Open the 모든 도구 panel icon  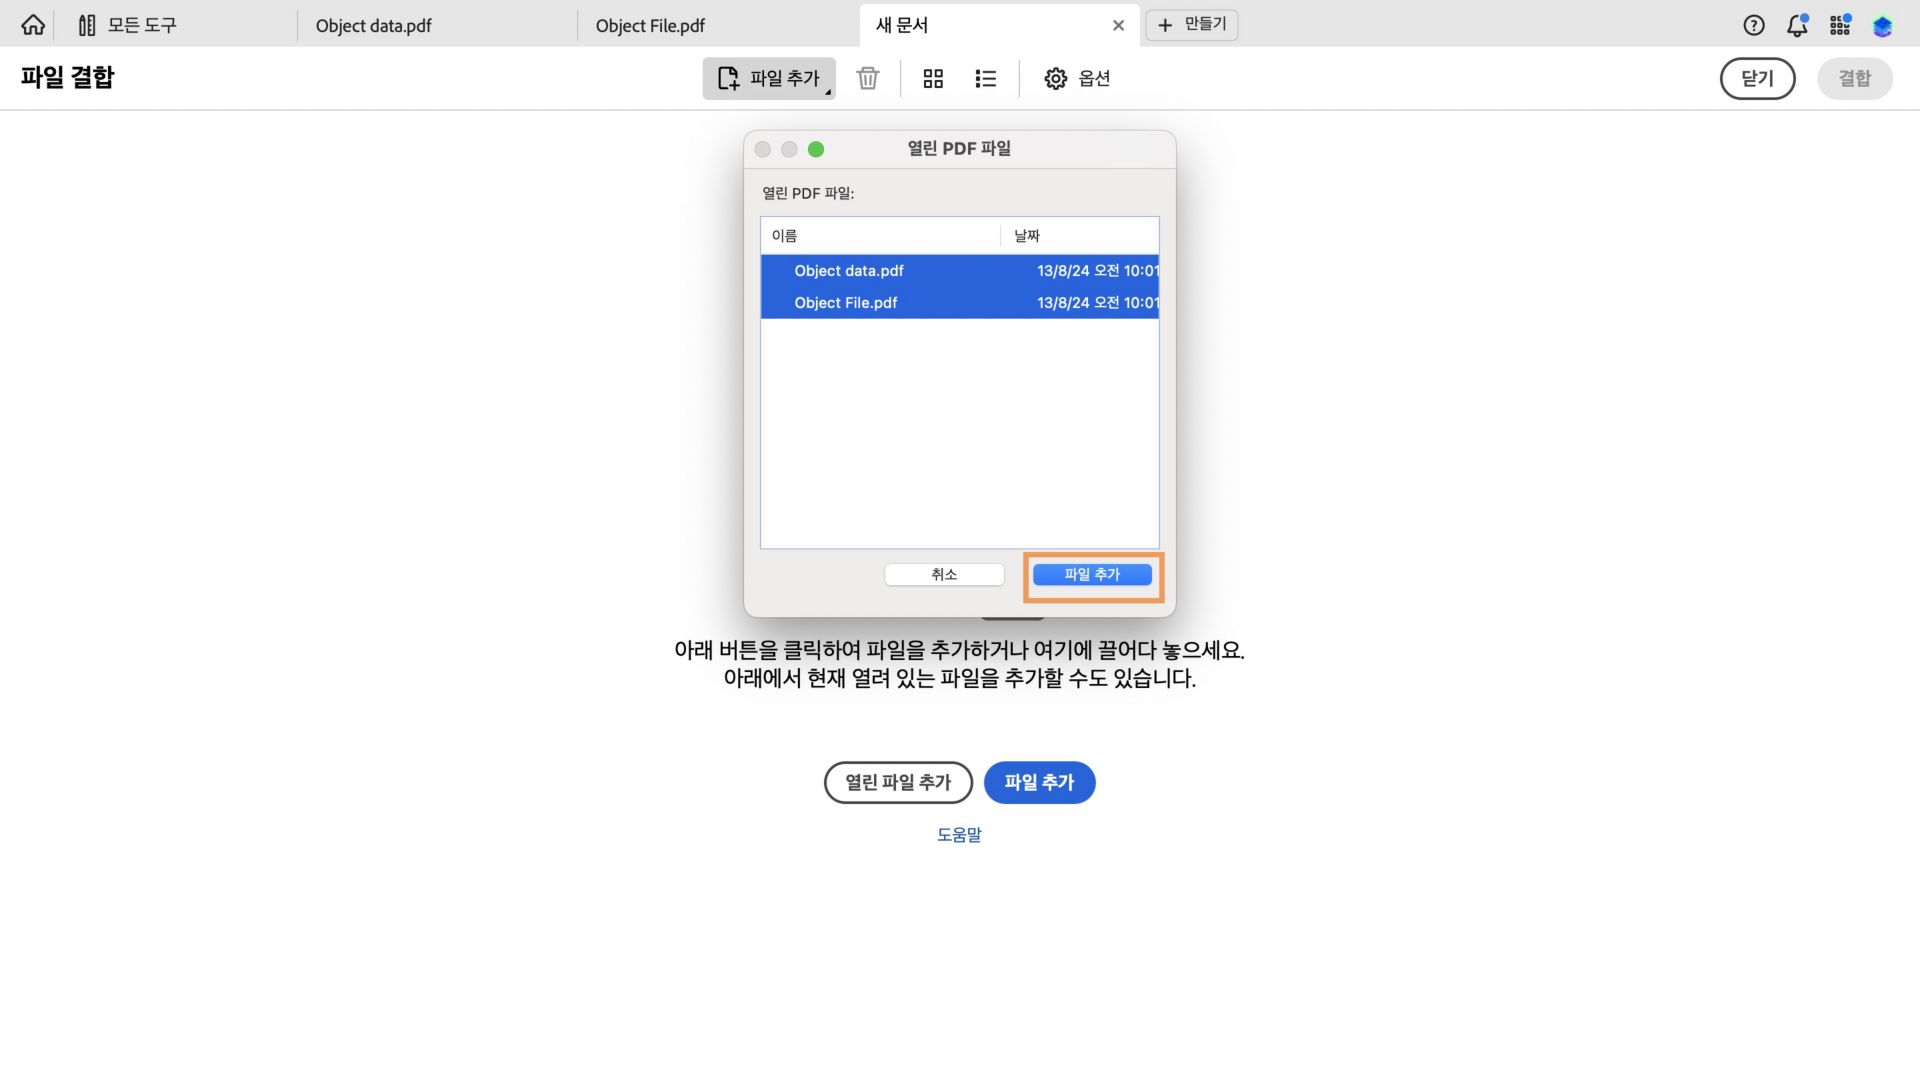point(86,24)
